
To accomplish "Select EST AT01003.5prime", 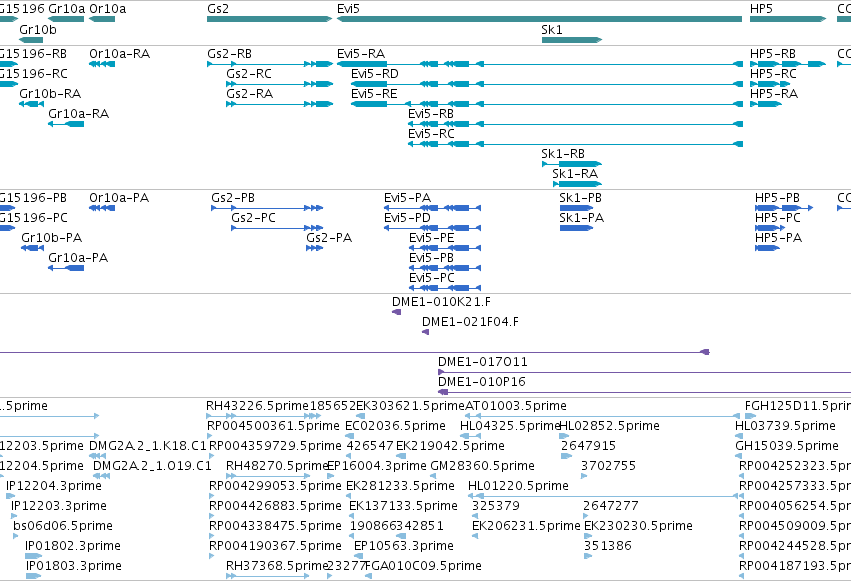I will click(603, 416).
